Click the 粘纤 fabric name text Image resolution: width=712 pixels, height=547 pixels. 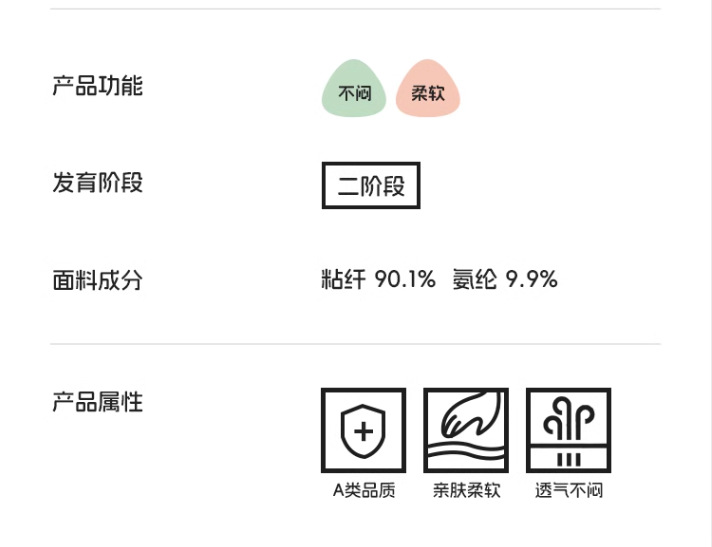click(x=343, y=280)
